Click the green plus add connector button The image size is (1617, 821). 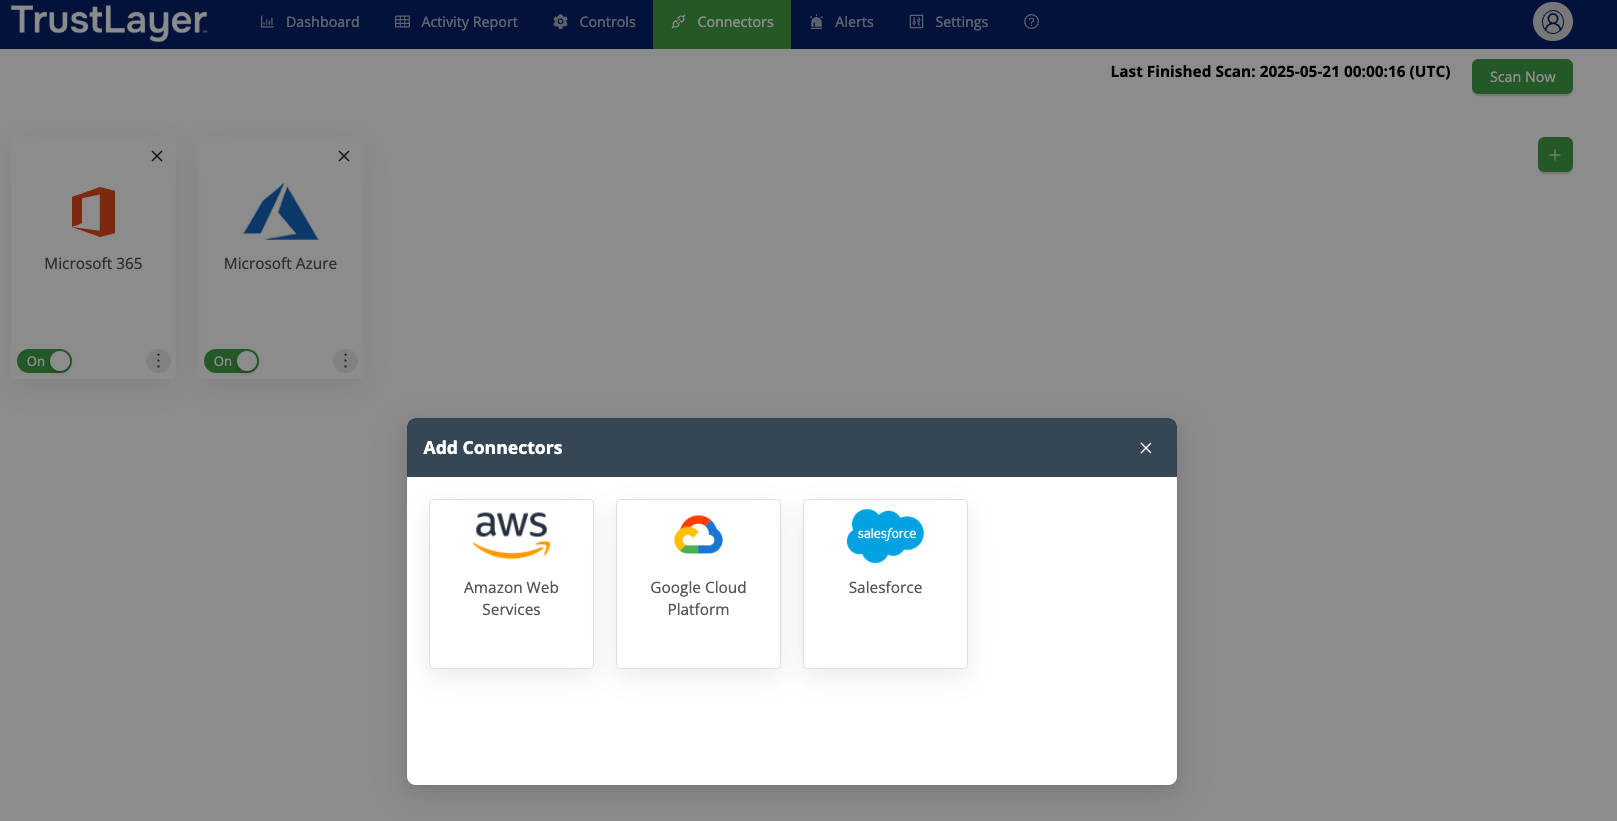[1555, 155]
